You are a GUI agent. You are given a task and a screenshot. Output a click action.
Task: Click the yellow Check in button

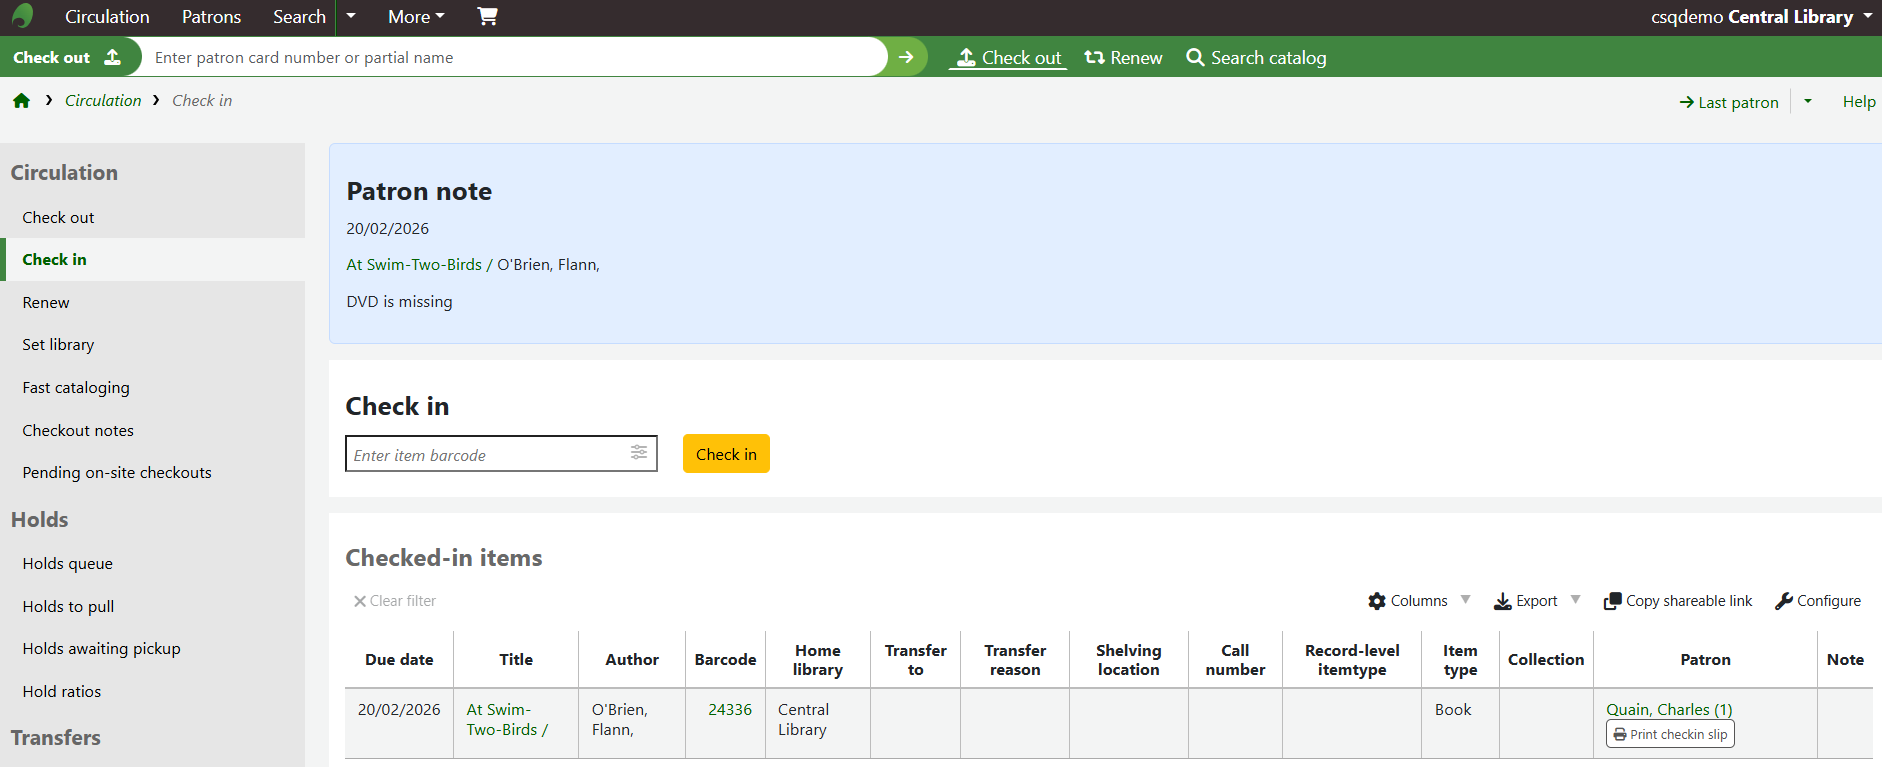click(726, 454)
